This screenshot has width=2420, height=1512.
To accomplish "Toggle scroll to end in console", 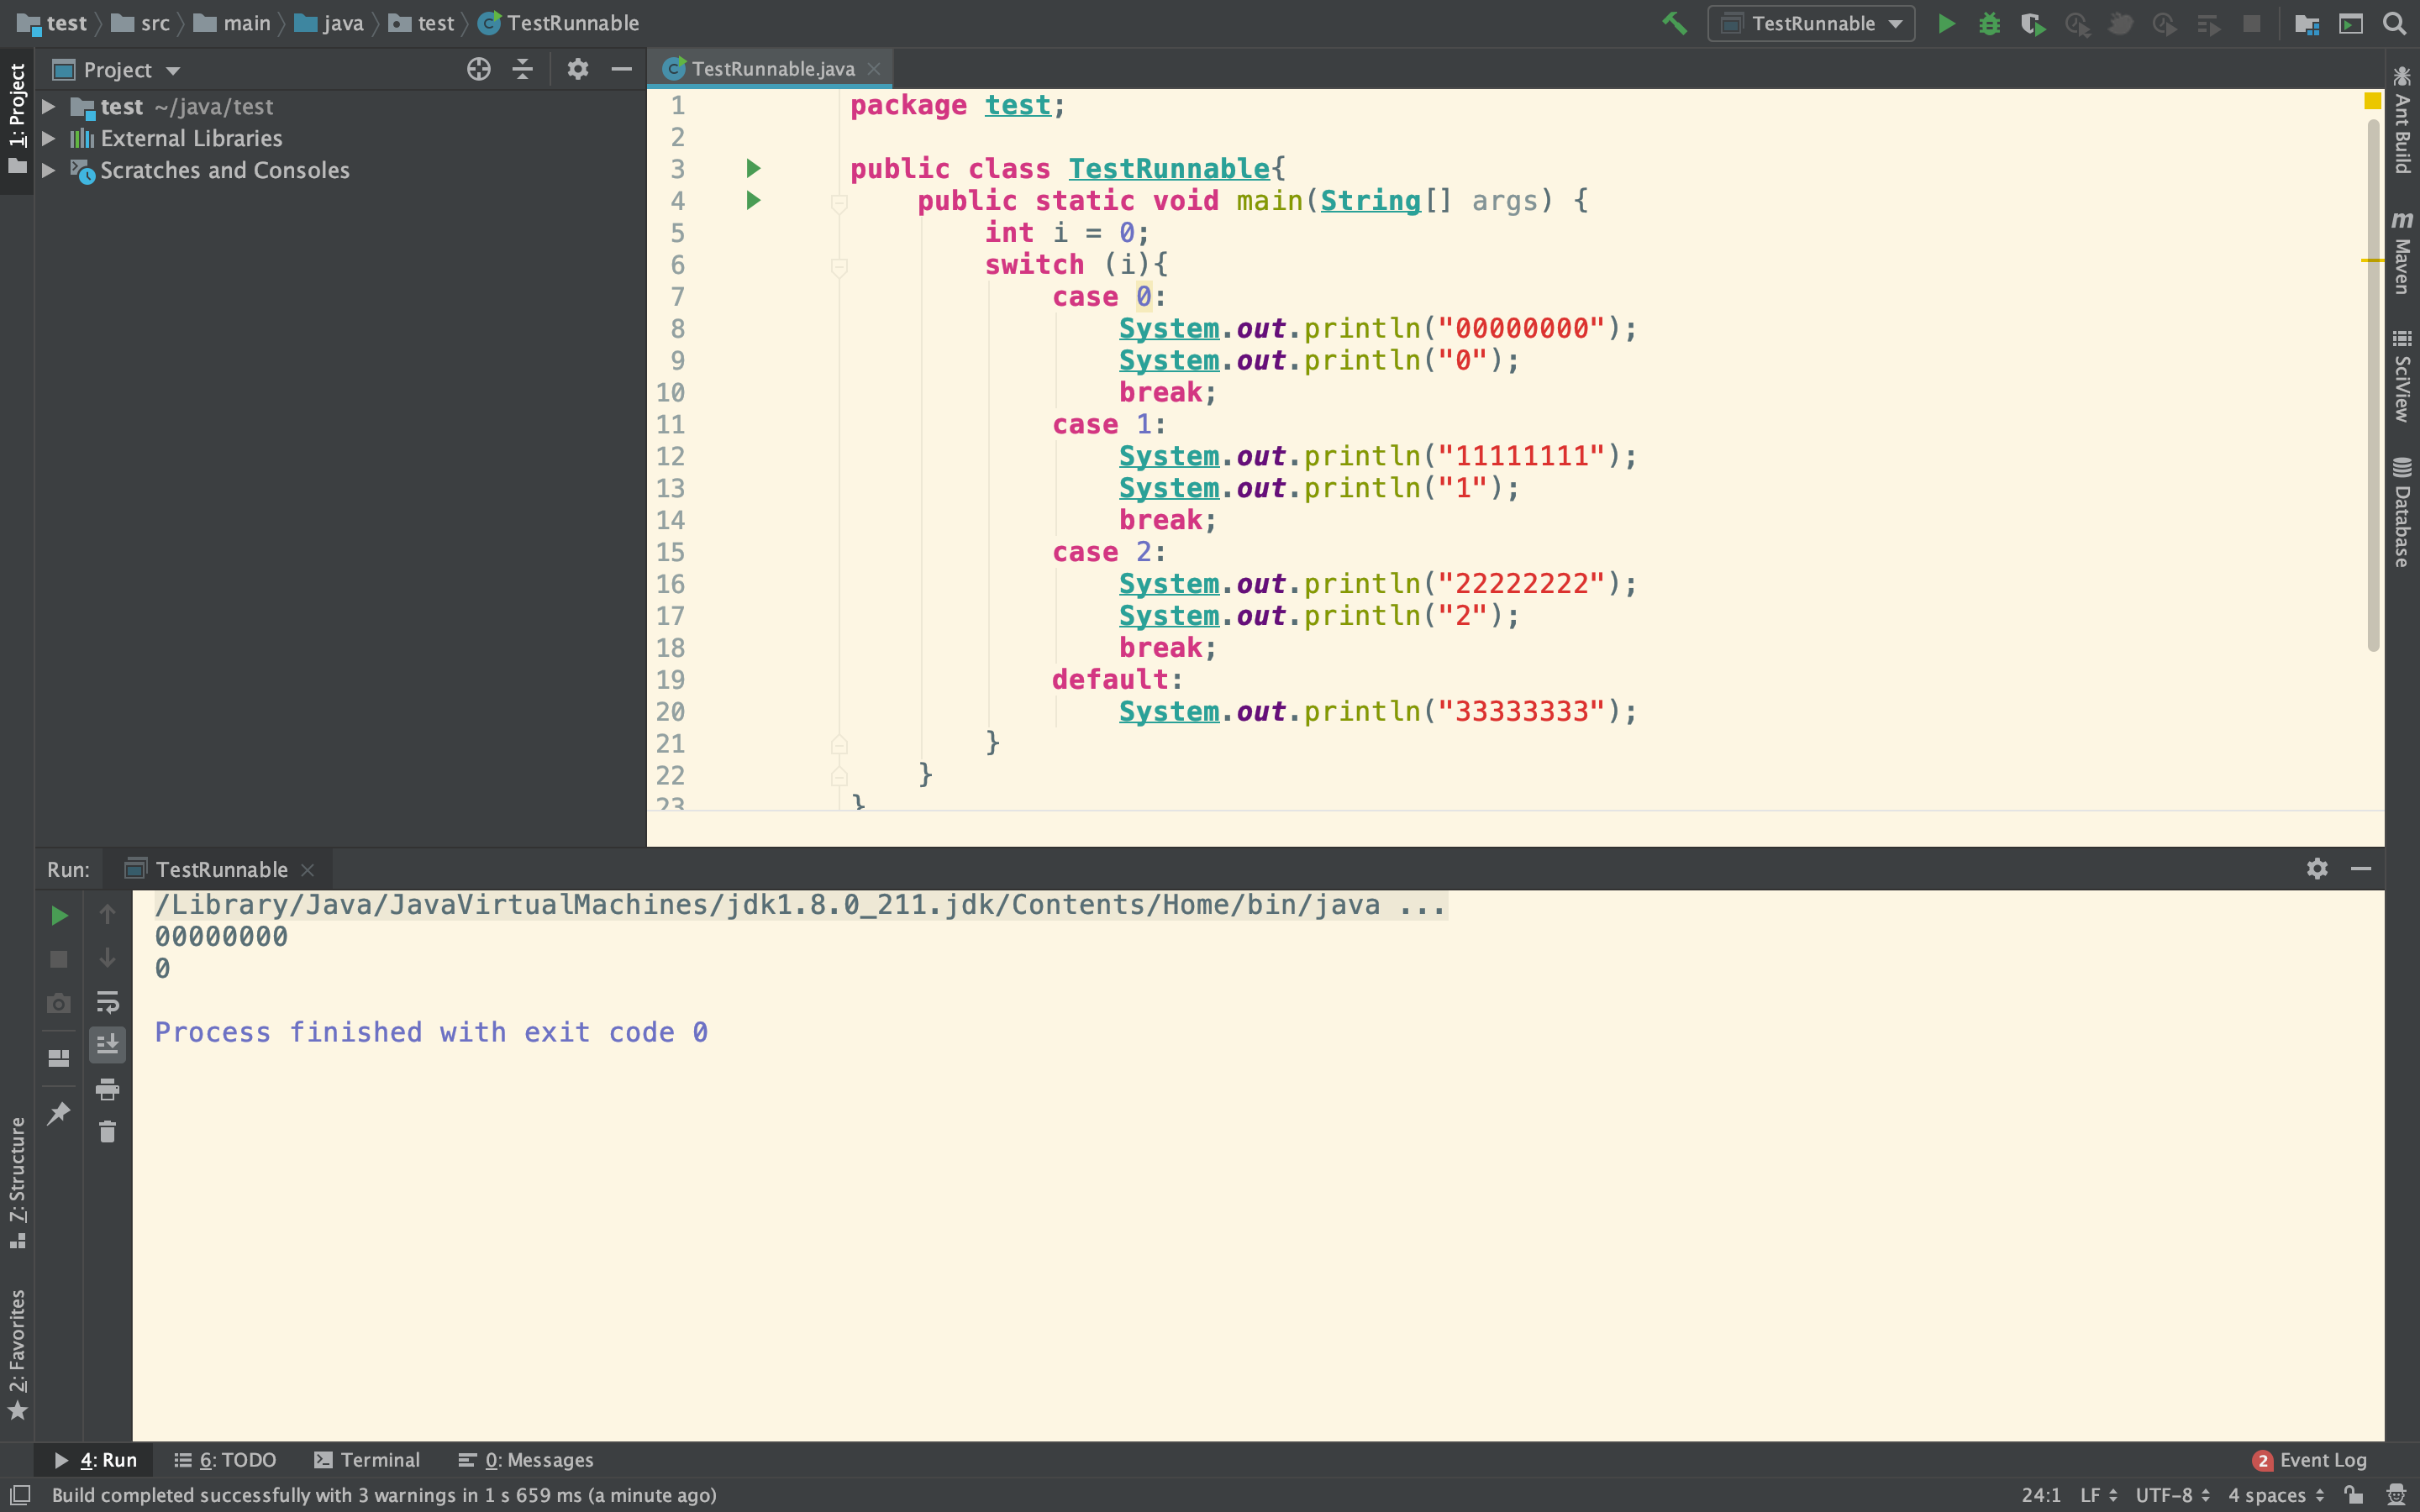I will tap(107, 1045).
